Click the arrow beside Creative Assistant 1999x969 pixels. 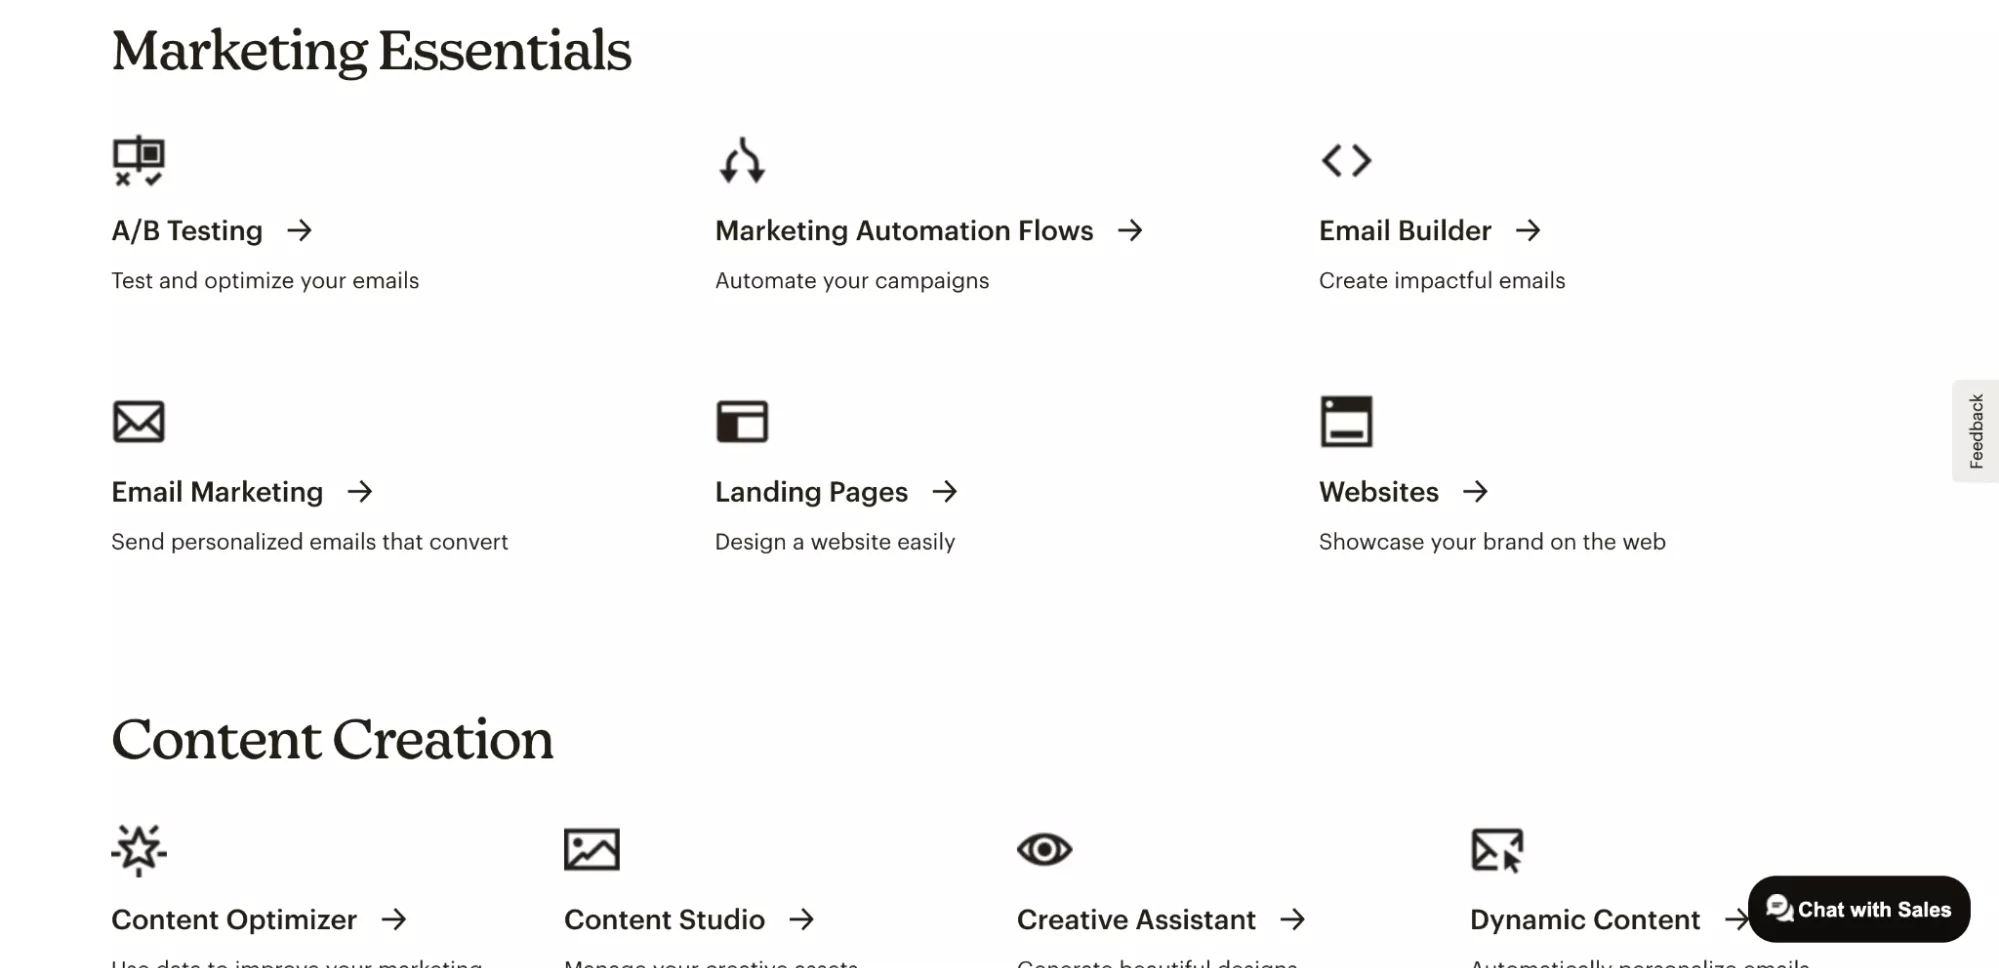click(x=1293, y=919)
